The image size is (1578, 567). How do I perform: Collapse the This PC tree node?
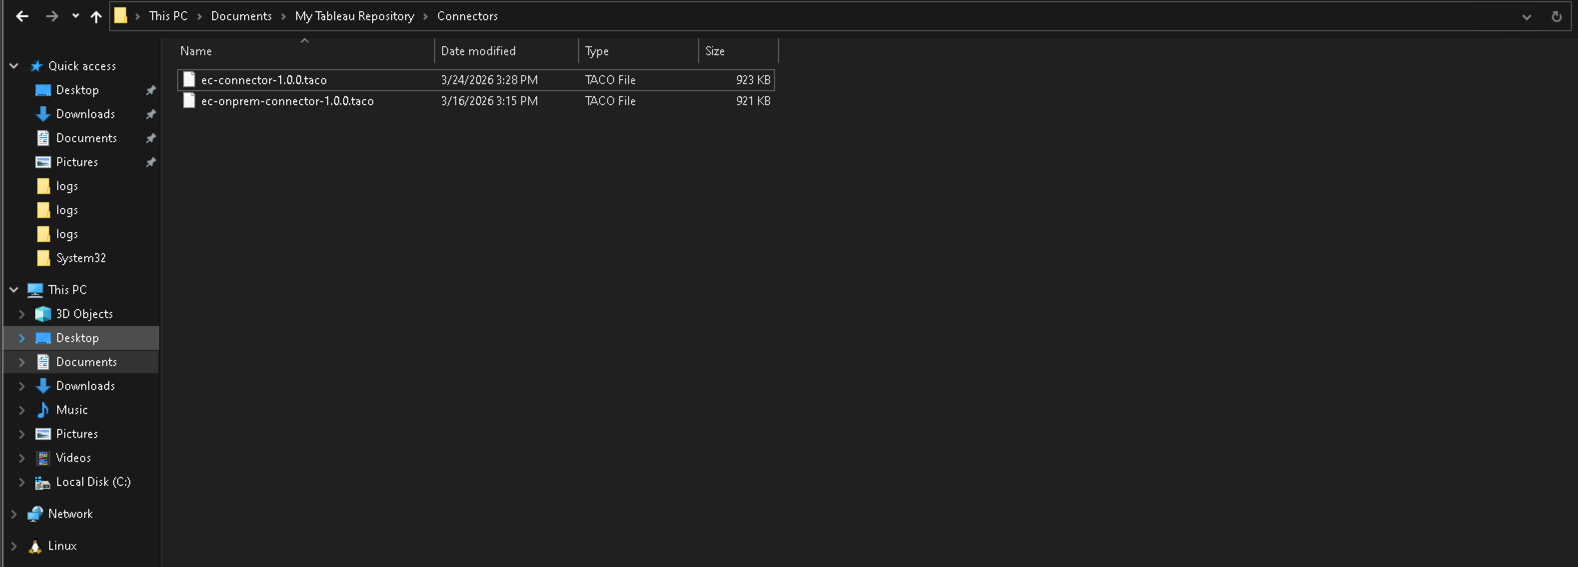tap(14, 290)
